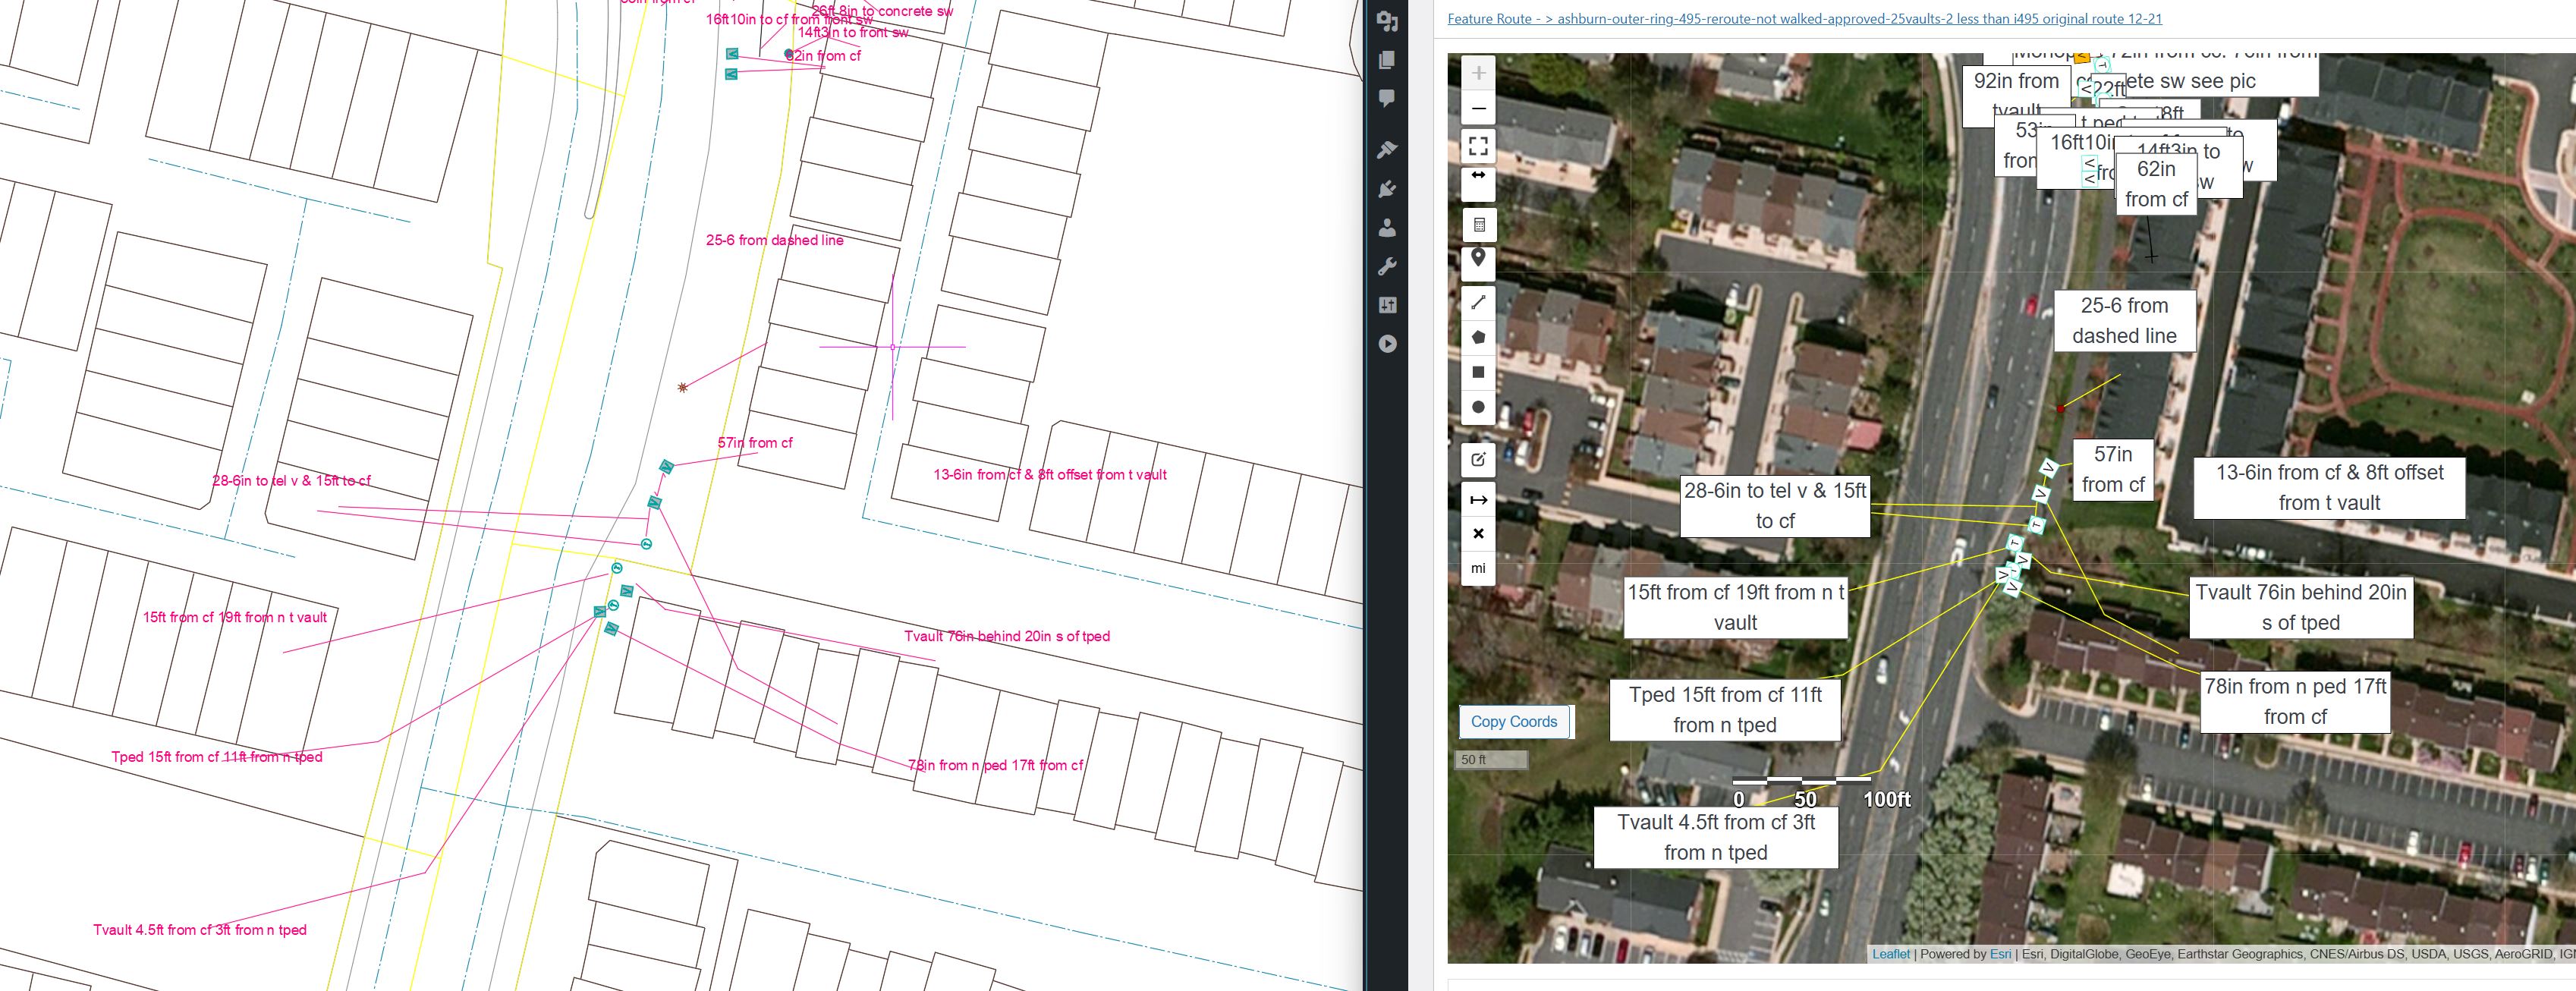Zoom in on the satellite map
The height and width of the screenshot is (991, 2576).
pos(1478,73)
